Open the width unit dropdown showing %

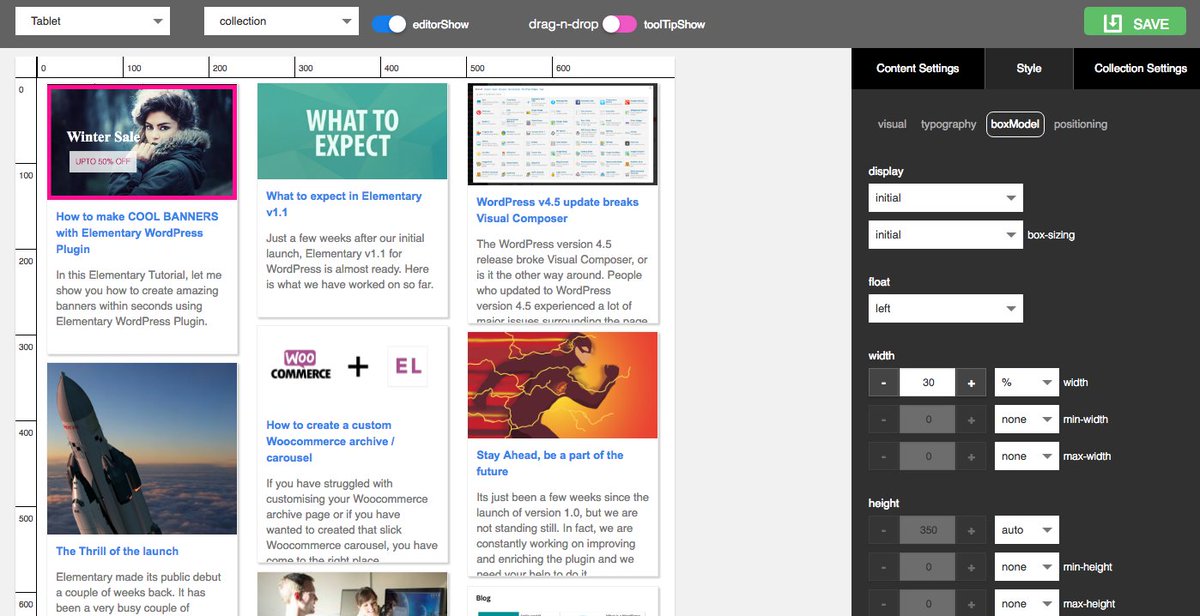[x=1026, y=383]
